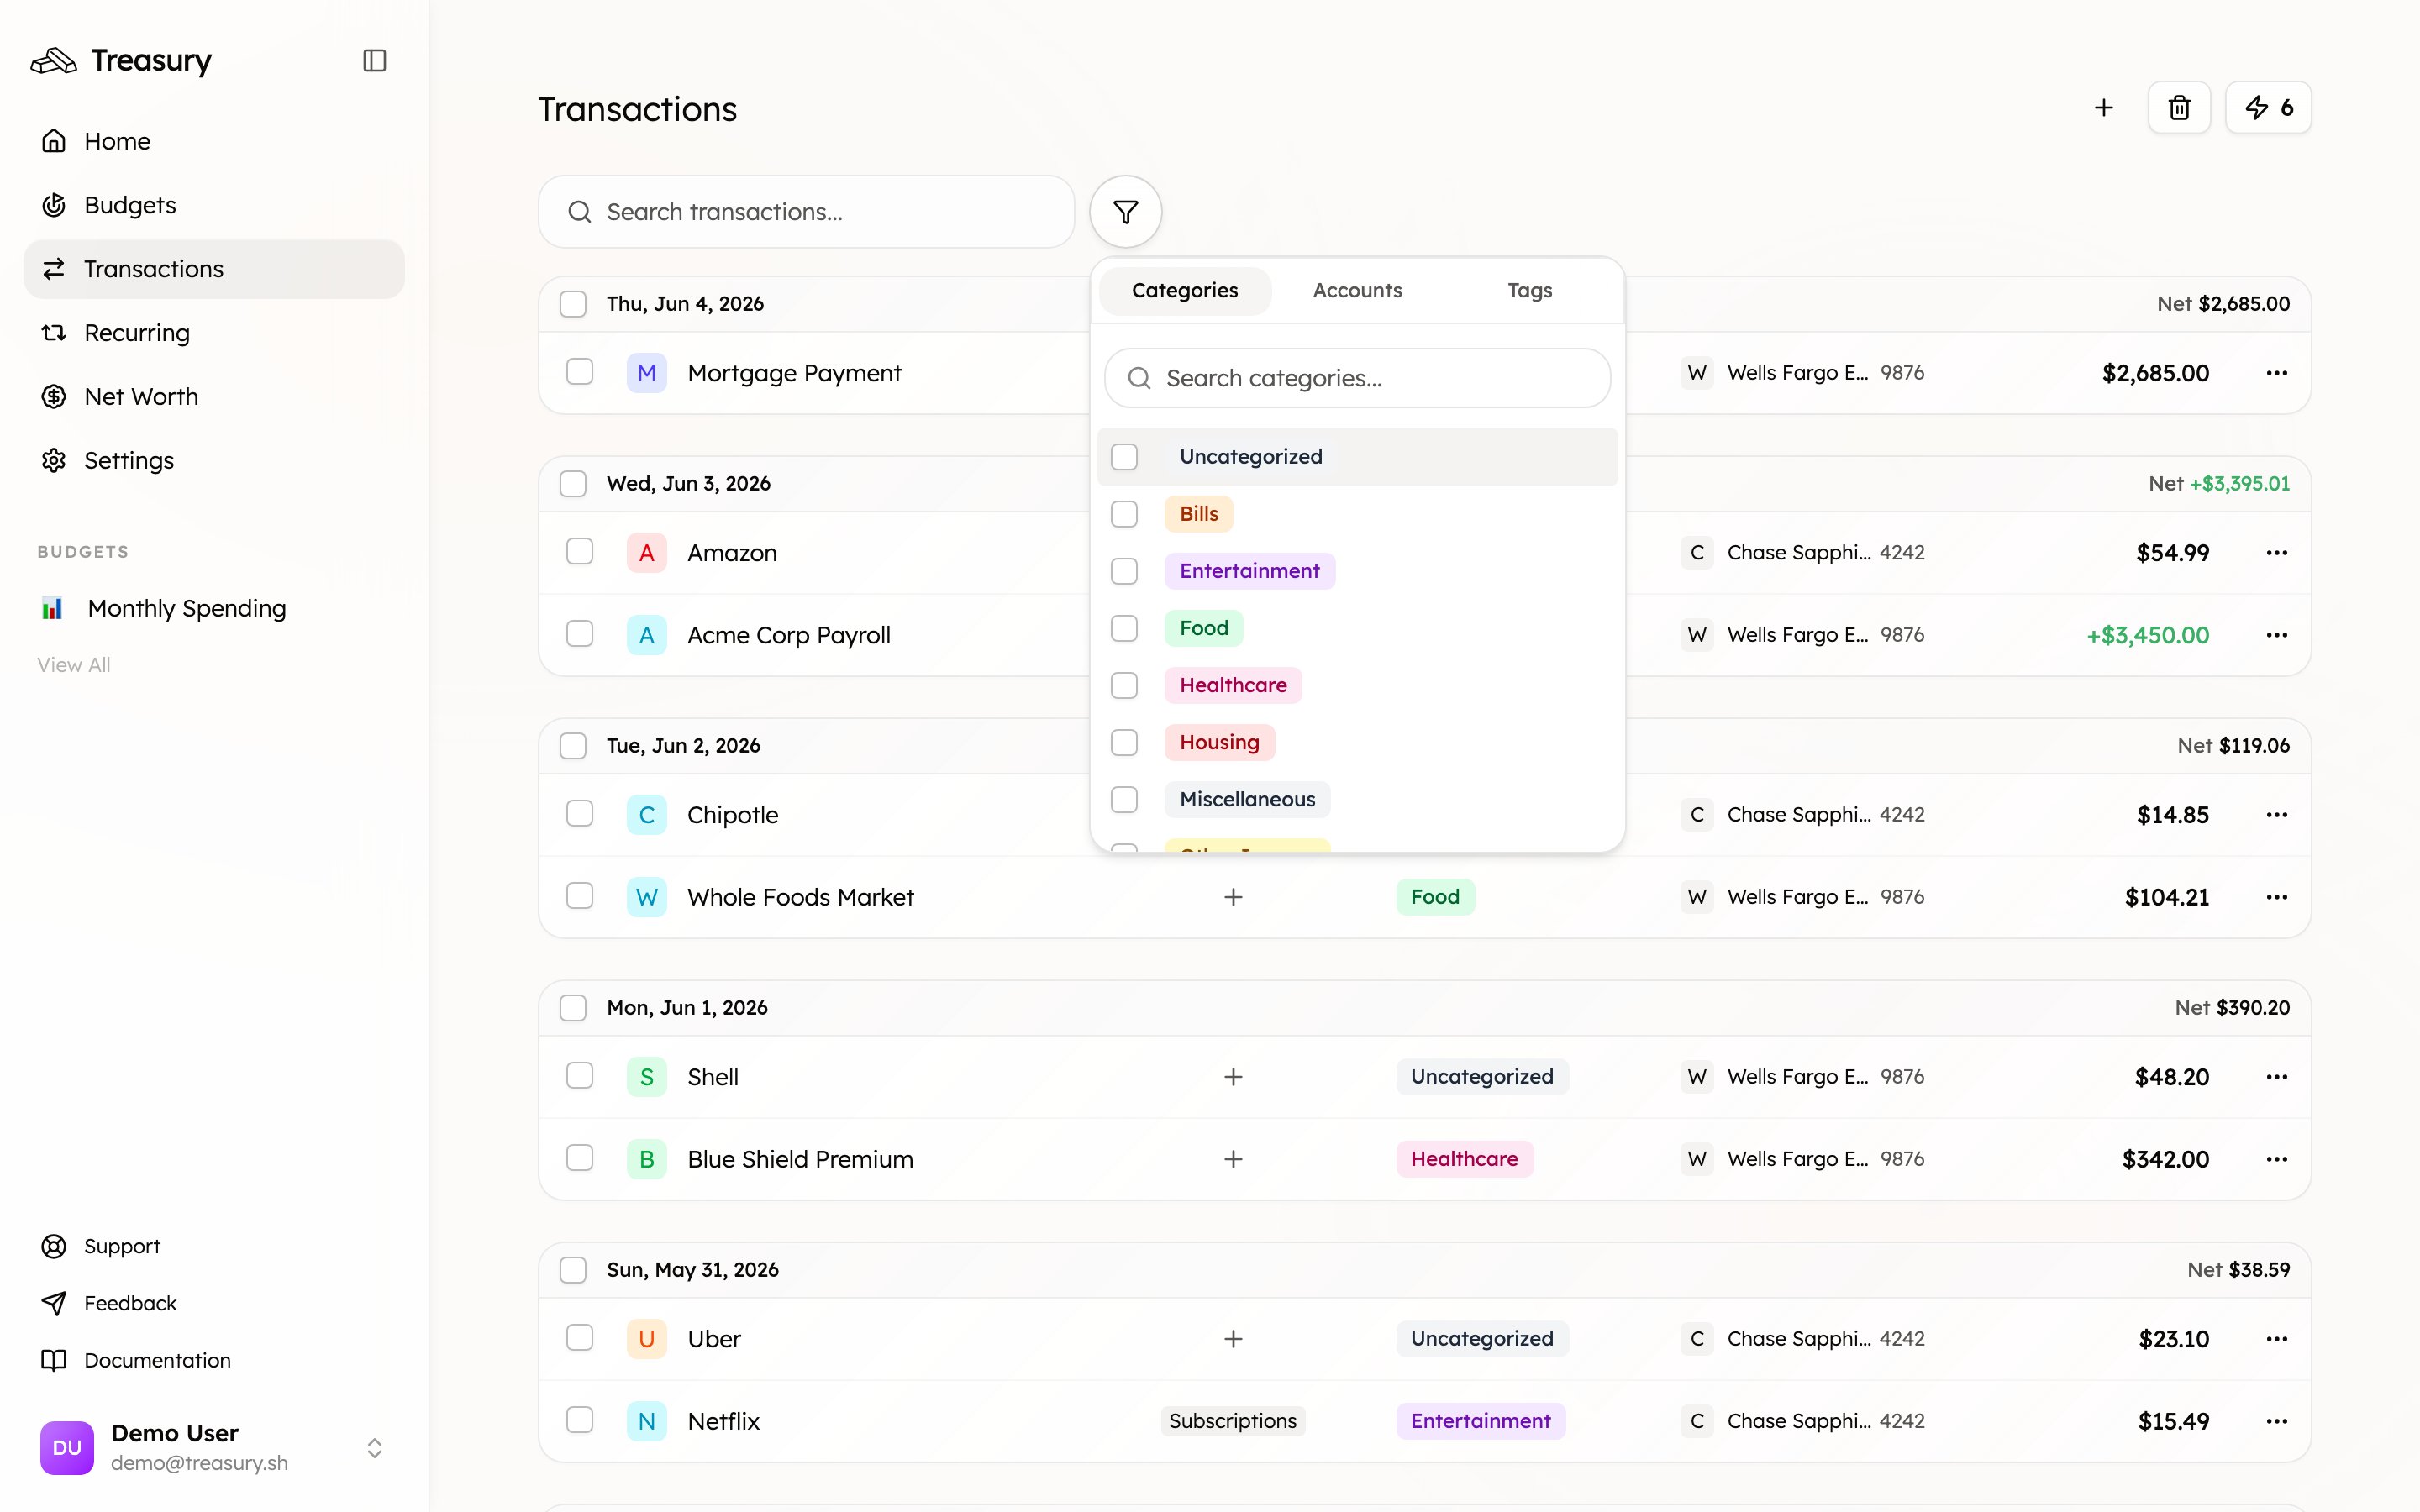Open the Monthly Spending budget
The image size is (2420, 1512).
187,608
